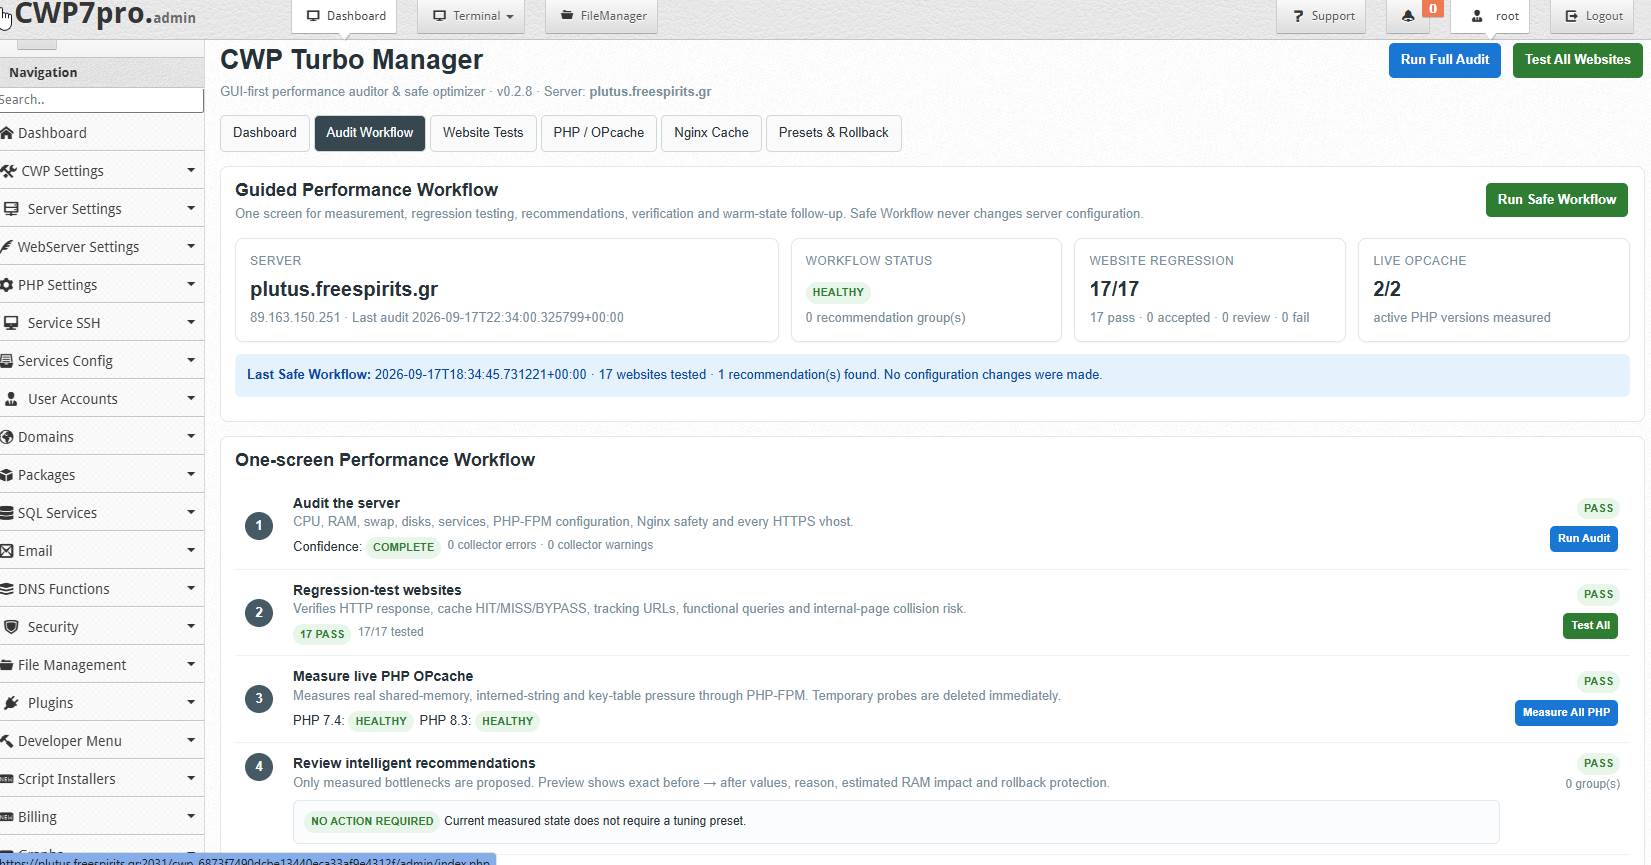
Task: Click the Test All button
Action: [x=1590, y=626]
